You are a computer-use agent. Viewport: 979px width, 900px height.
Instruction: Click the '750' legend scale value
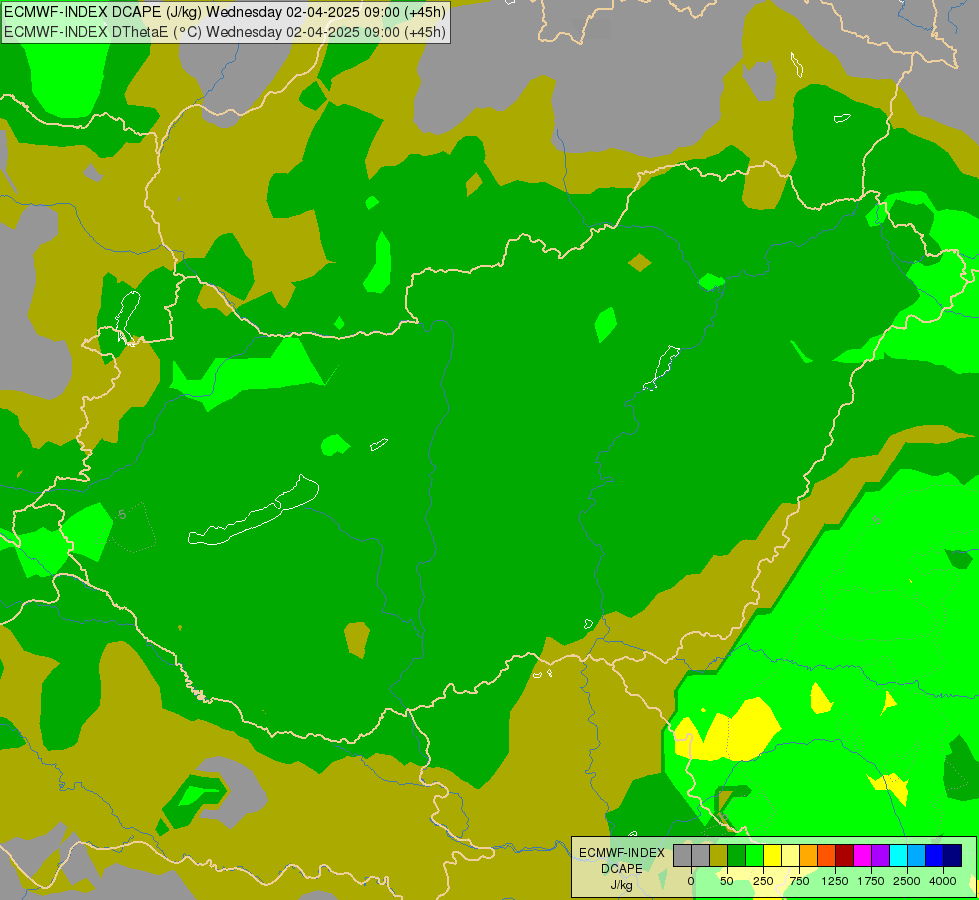click(799, 881)
